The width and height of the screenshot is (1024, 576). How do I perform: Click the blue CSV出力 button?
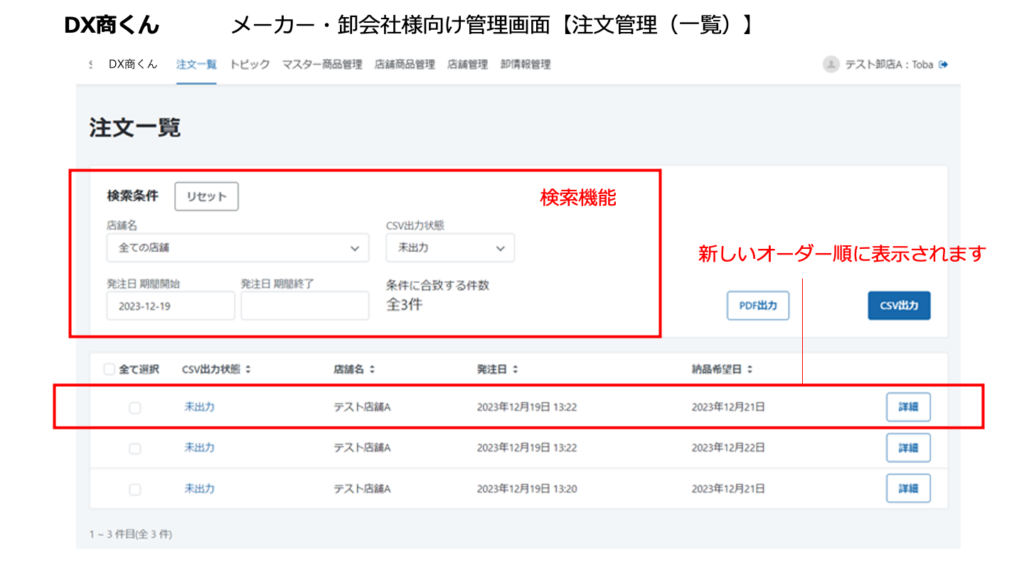pyautogui.click(x=898, y=306)
